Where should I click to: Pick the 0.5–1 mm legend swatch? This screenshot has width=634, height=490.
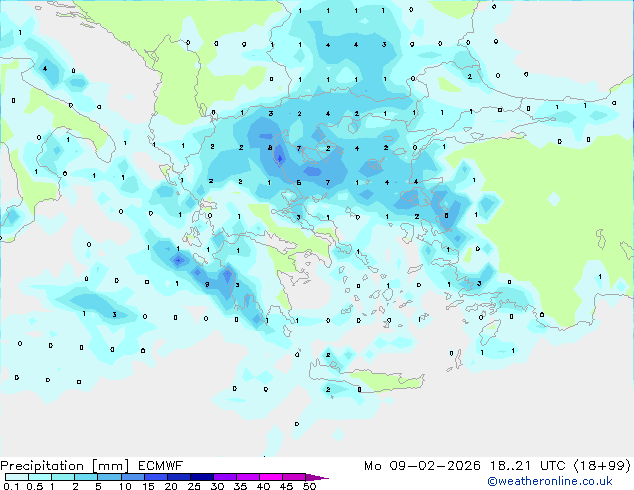(40, 477)
